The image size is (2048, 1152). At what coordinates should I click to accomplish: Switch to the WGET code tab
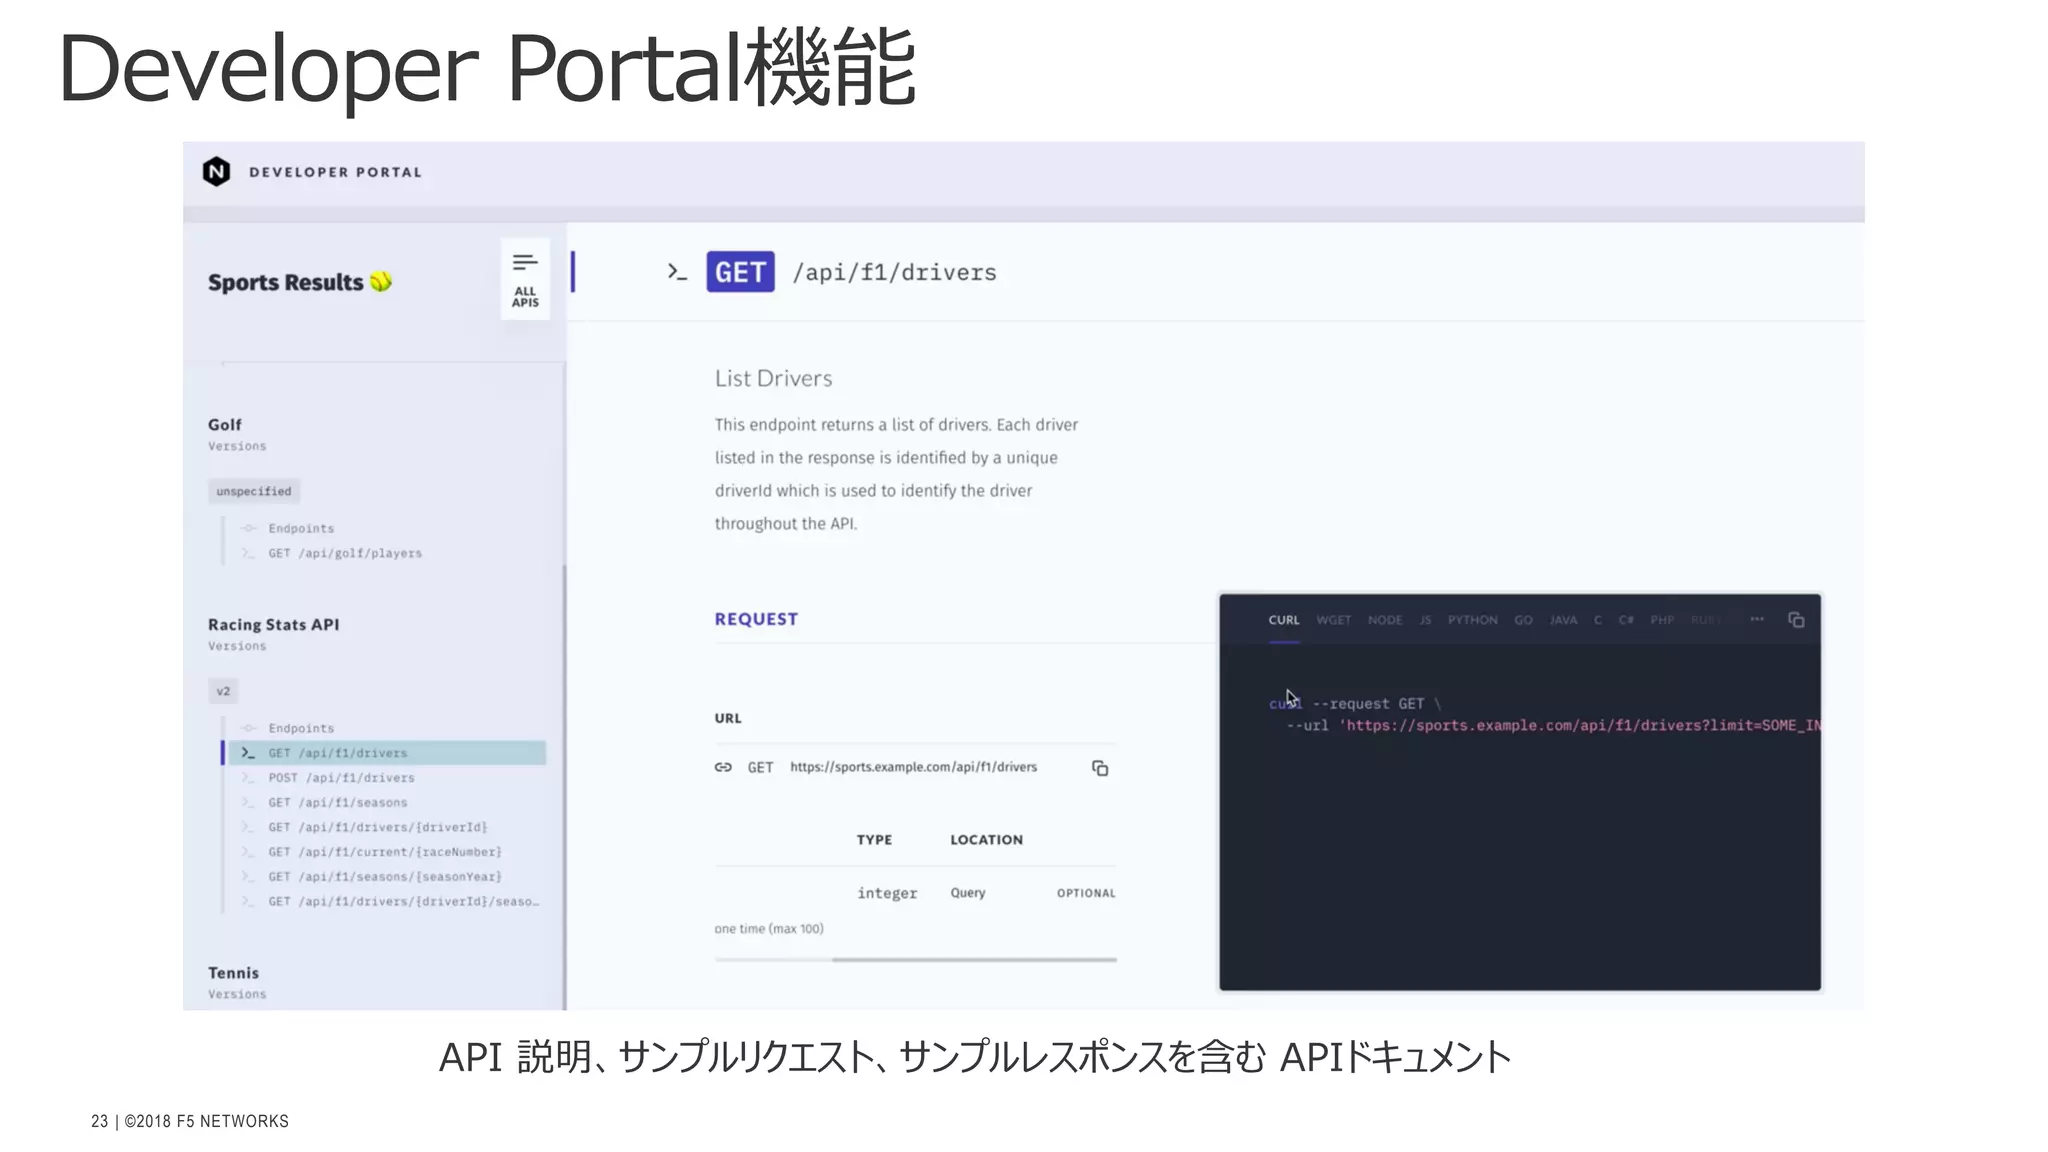coord(1333,620)
